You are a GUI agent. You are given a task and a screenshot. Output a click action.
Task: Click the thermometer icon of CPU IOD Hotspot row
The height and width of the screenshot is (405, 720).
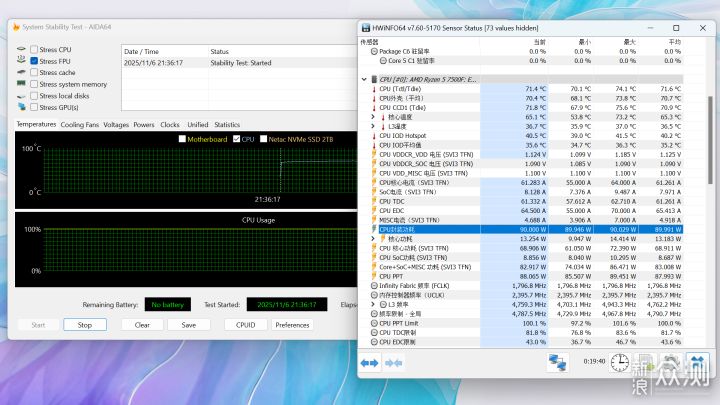point(374,136)
